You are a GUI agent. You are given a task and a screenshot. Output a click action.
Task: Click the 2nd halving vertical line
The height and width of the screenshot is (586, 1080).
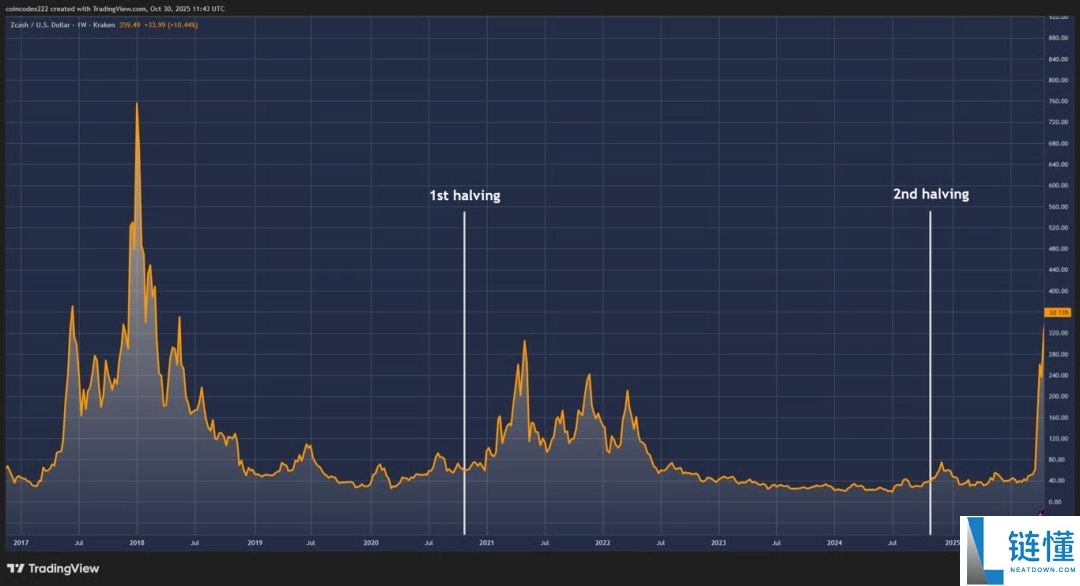point(930,372)
